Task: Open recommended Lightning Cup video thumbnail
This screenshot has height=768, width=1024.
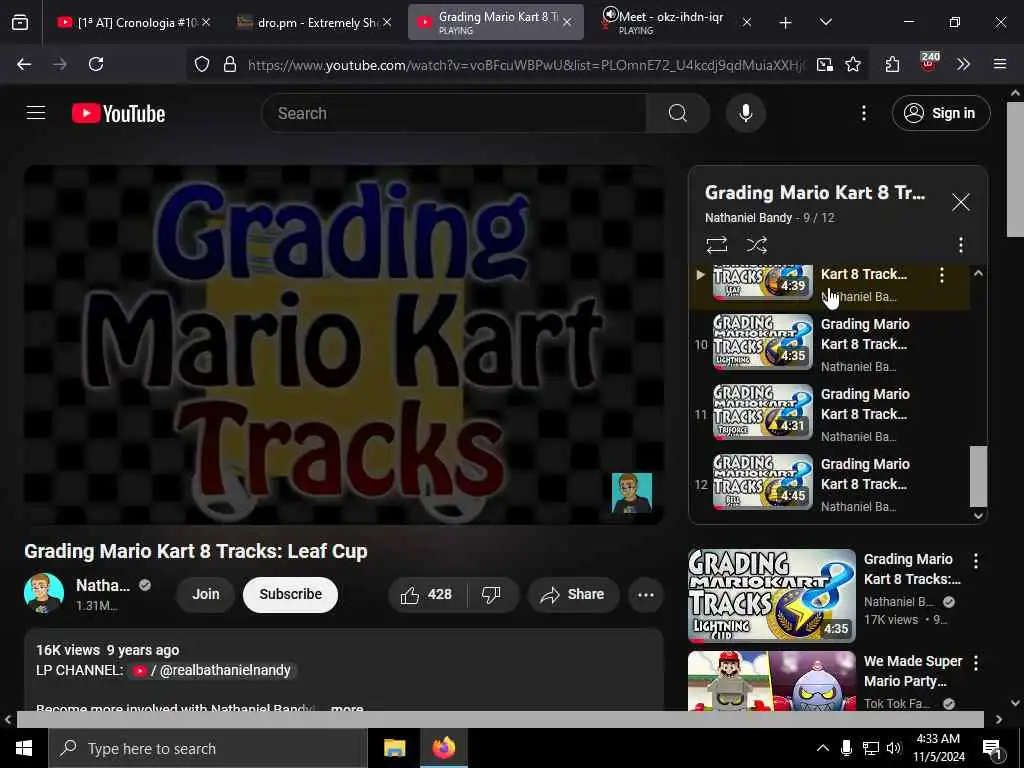Action: coord(771,596)
